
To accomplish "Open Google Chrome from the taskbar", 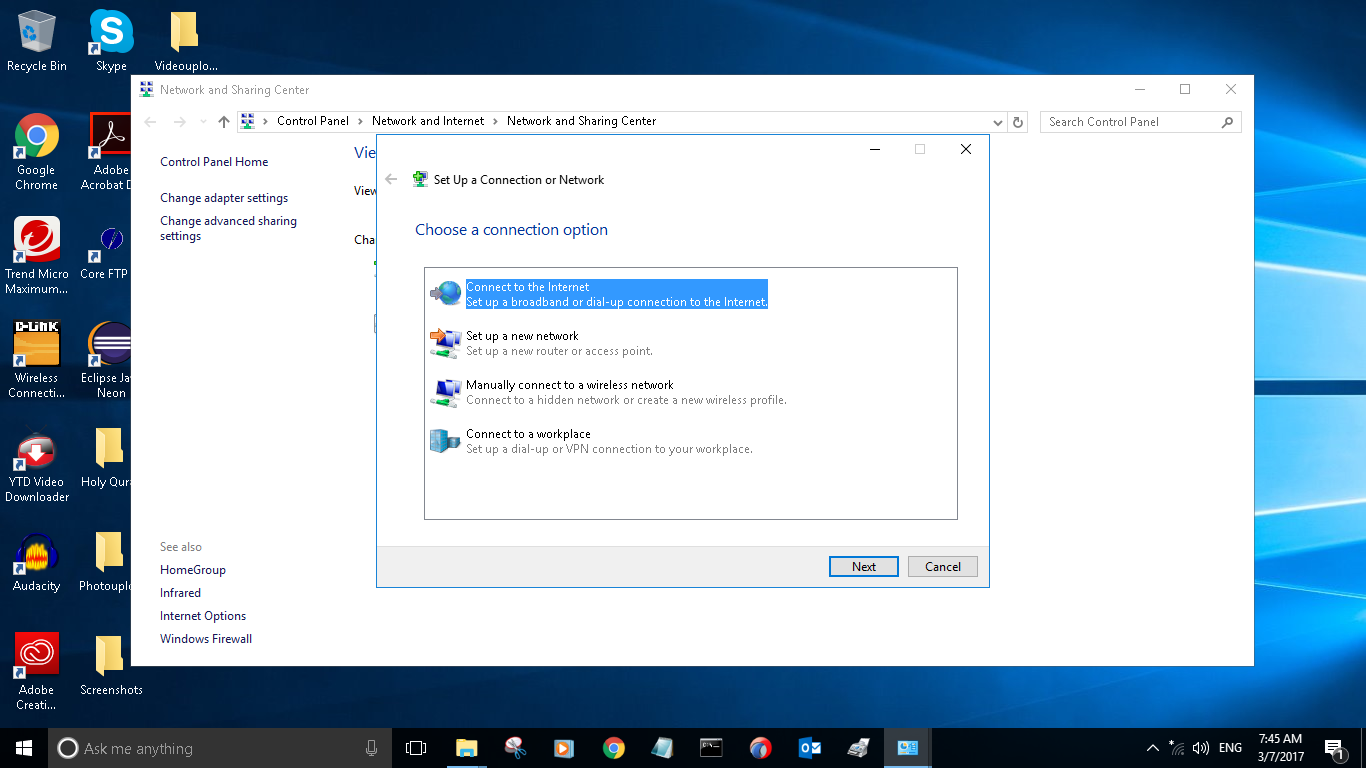I will coord(613,748).
